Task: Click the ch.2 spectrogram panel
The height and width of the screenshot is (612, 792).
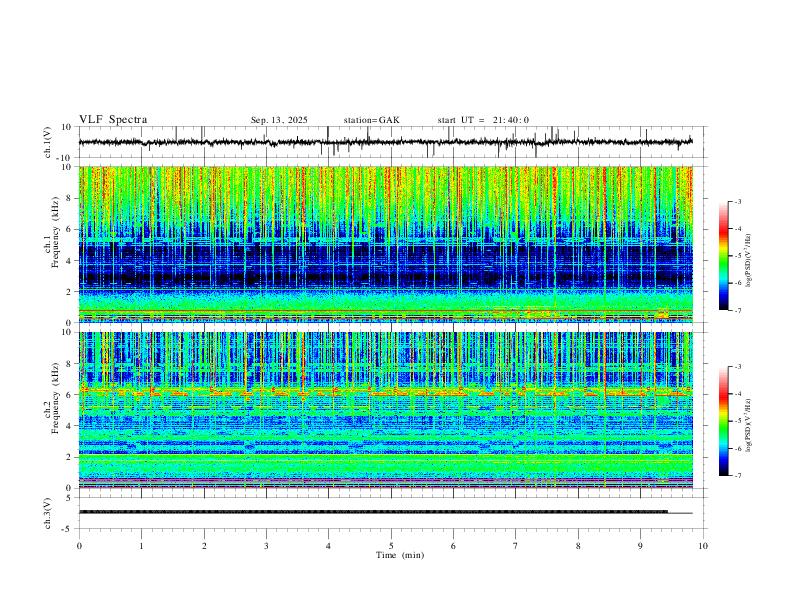Action: point(386,410)
